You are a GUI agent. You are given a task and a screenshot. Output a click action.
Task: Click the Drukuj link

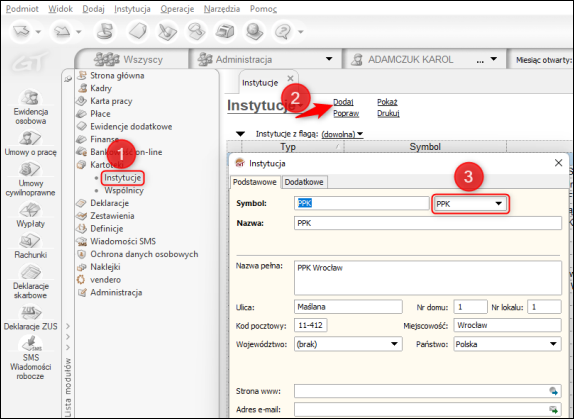coord(388,113)
